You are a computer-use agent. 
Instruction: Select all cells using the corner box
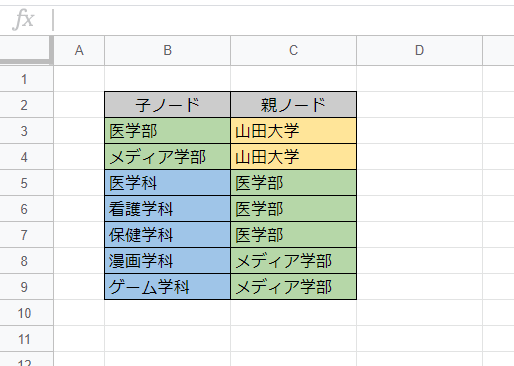pos(26,50)
